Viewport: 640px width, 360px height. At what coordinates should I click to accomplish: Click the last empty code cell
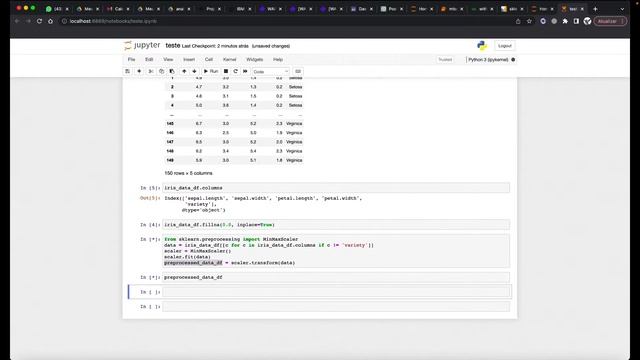coord(336,307)
